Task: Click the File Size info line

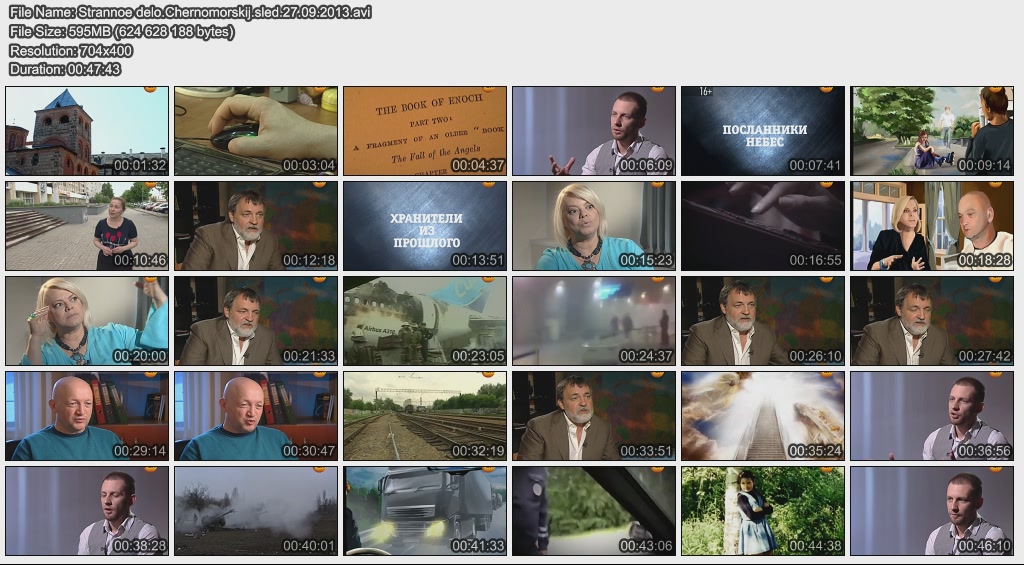Action: [121, 32]
